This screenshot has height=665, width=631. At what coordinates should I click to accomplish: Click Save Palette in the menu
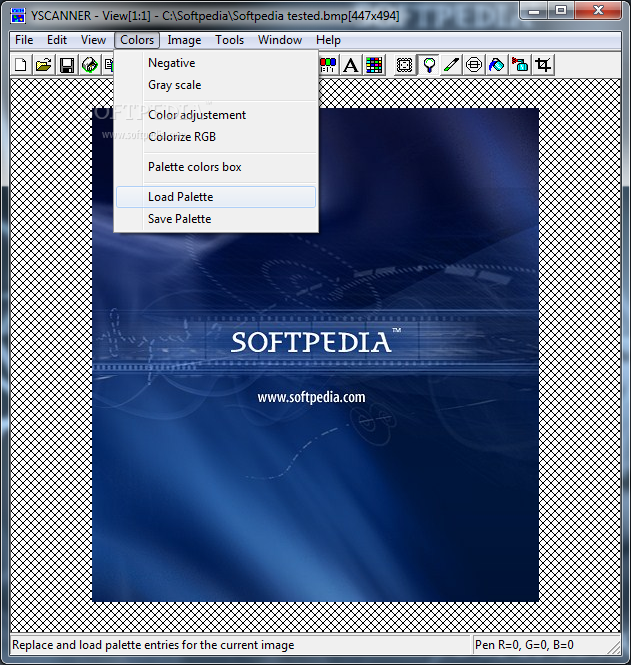[x=216, y=219]
